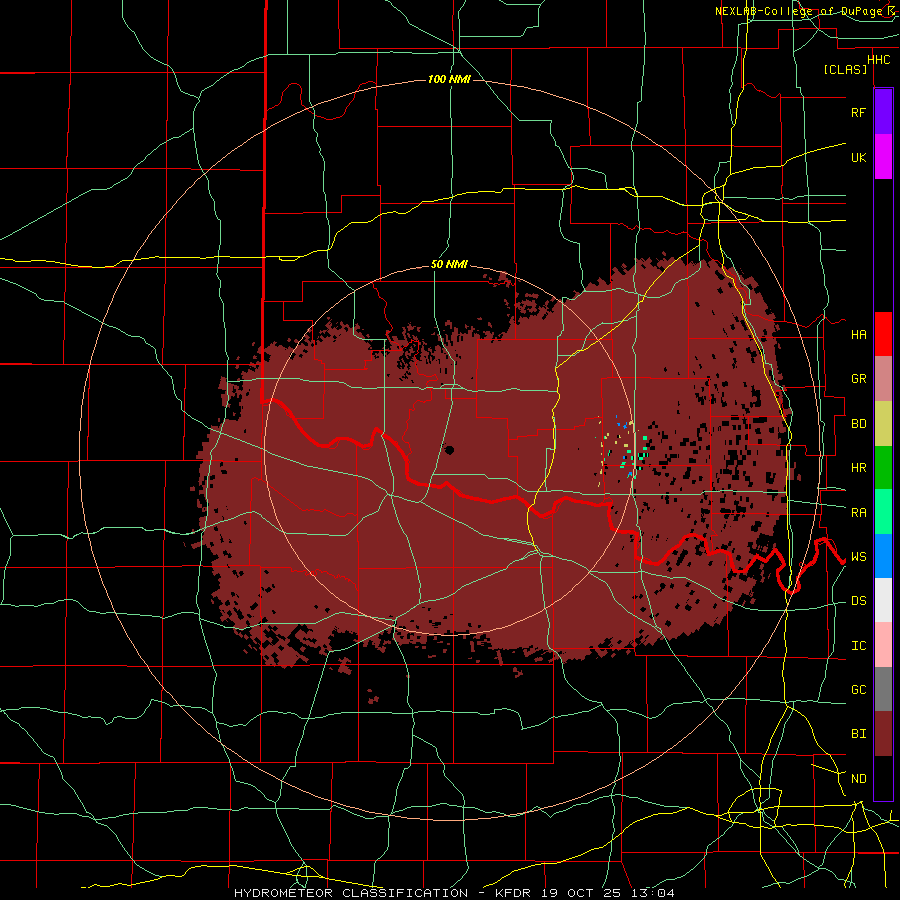This screenshot has width=900, height=900.
Task: Click the black radar site dot
Action: [449, 450]
